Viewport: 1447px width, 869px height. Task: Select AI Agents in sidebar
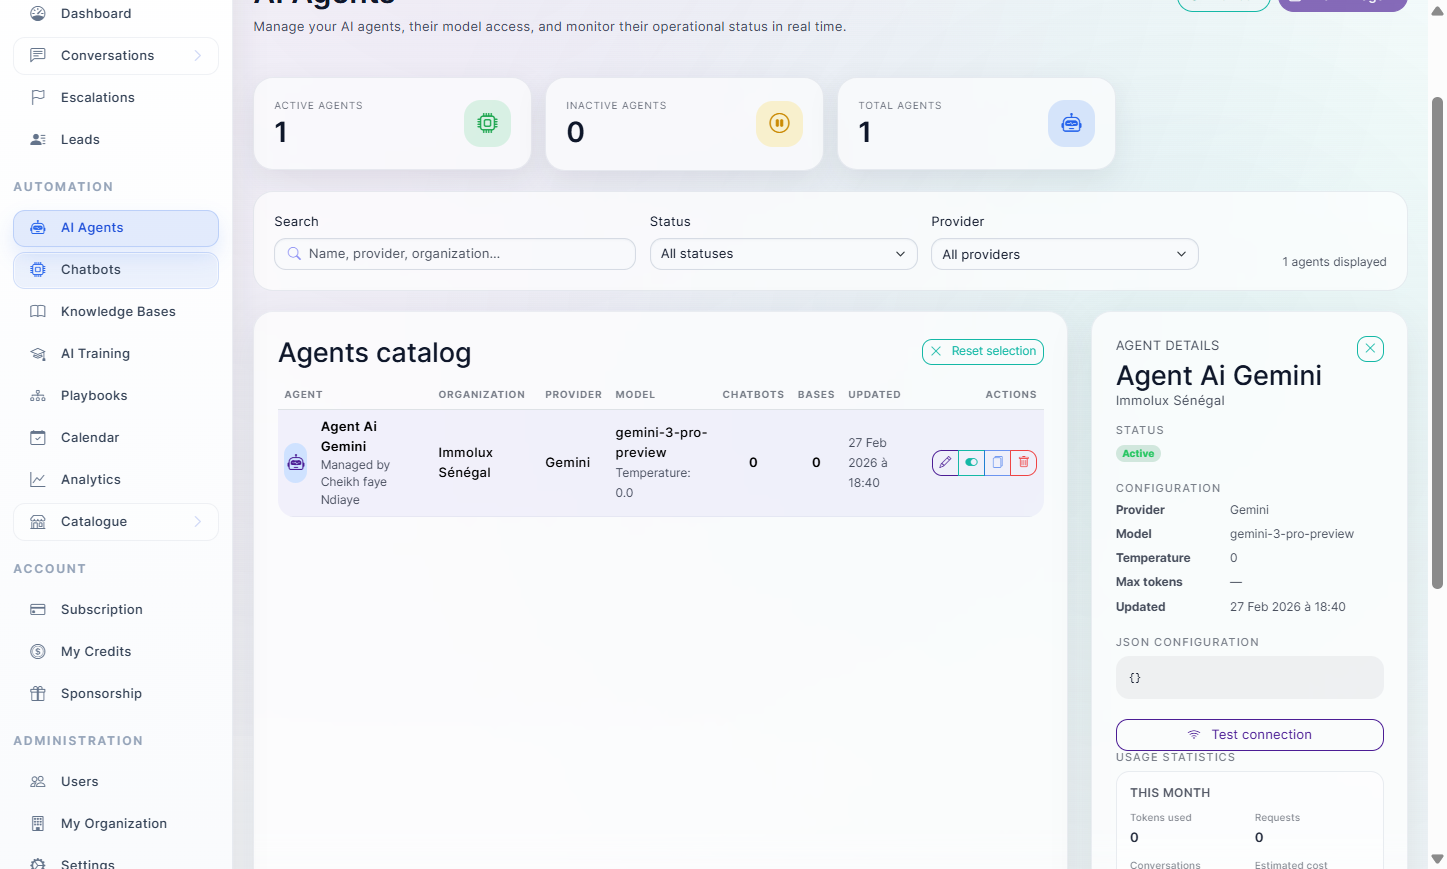click(x=116, y=228)
